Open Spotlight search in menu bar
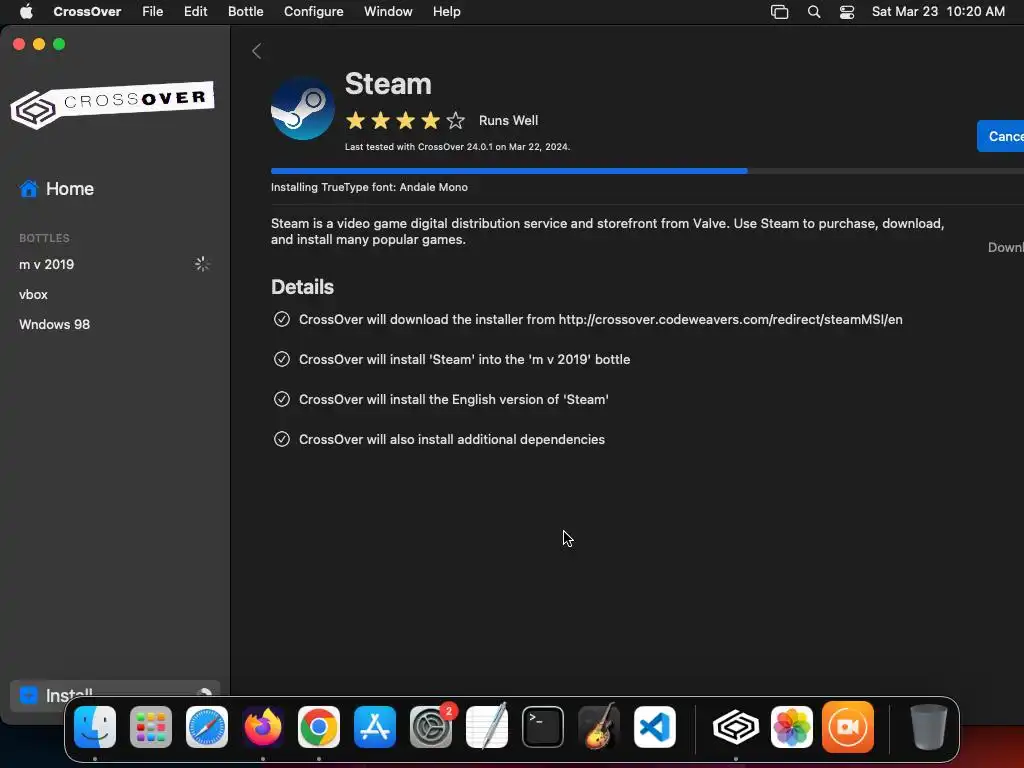Viewport: 1024px width, 768px height. point(814,12)
